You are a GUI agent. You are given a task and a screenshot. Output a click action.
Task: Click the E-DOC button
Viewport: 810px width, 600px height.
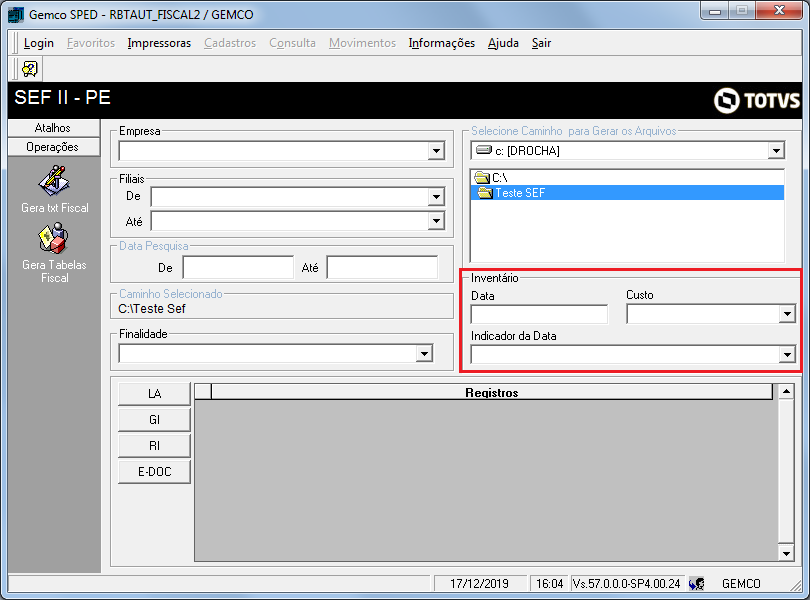pyautogui.click(x=154, y=471)
